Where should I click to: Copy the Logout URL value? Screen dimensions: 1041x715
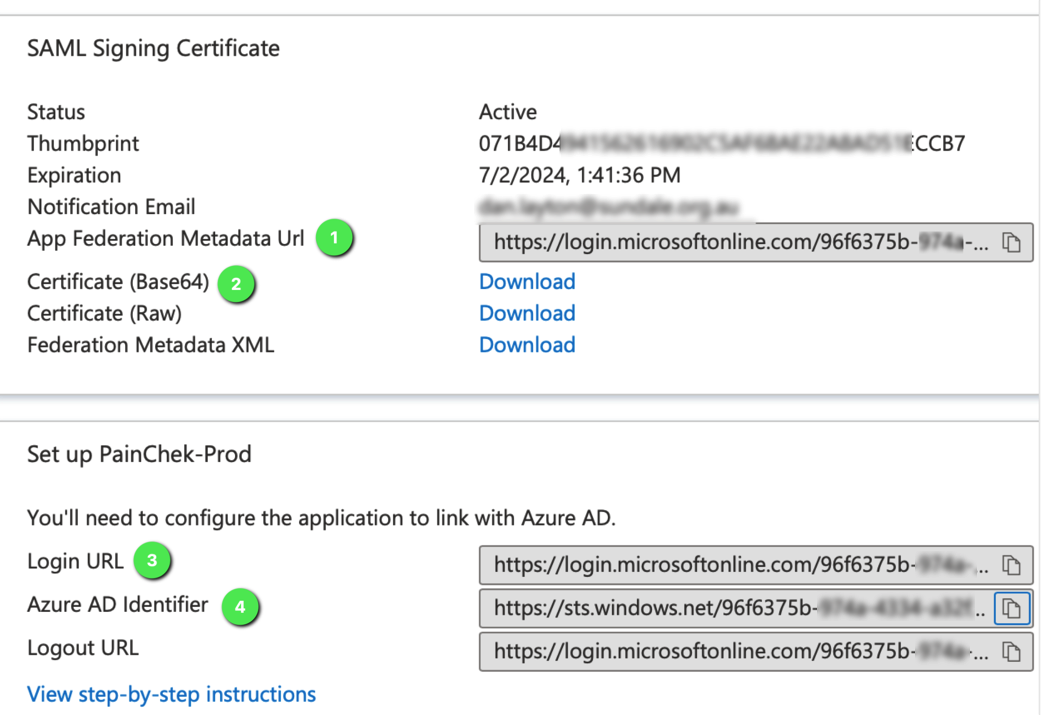click(x=1011, y=652)
